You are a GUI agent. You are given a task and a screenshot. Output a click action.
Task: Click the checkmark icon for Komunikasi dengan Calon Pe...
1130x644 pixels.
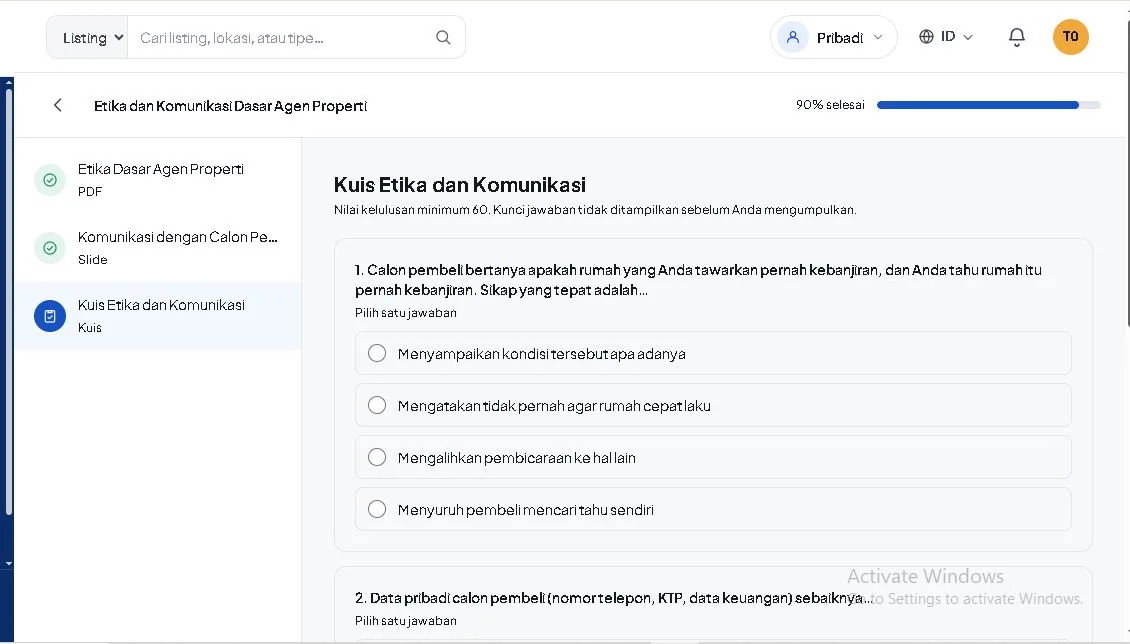[50, 248]
